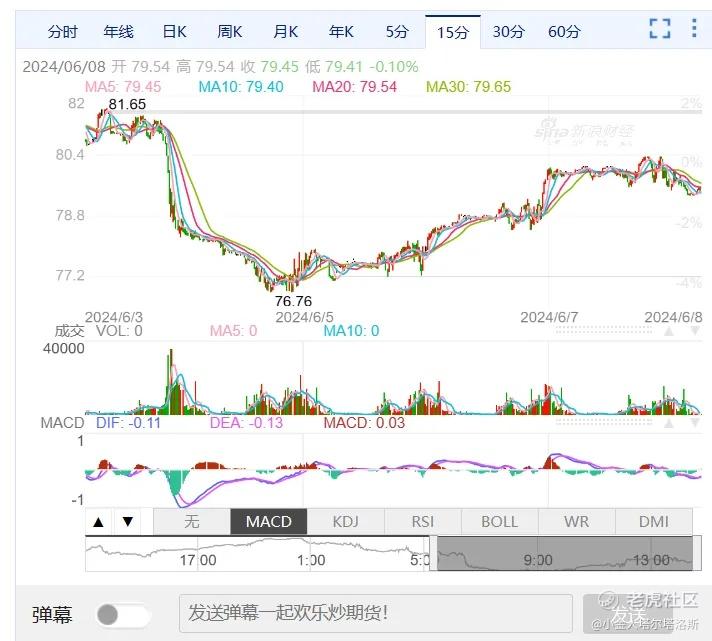Click the 弹幕 message input field

click(x=376, y=614)
